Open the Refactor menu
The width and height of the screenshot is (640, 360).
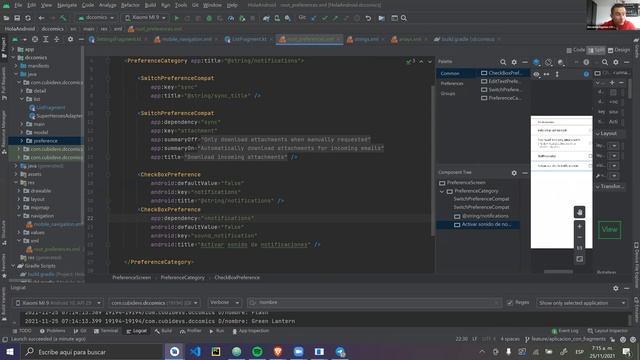[130, 5]
